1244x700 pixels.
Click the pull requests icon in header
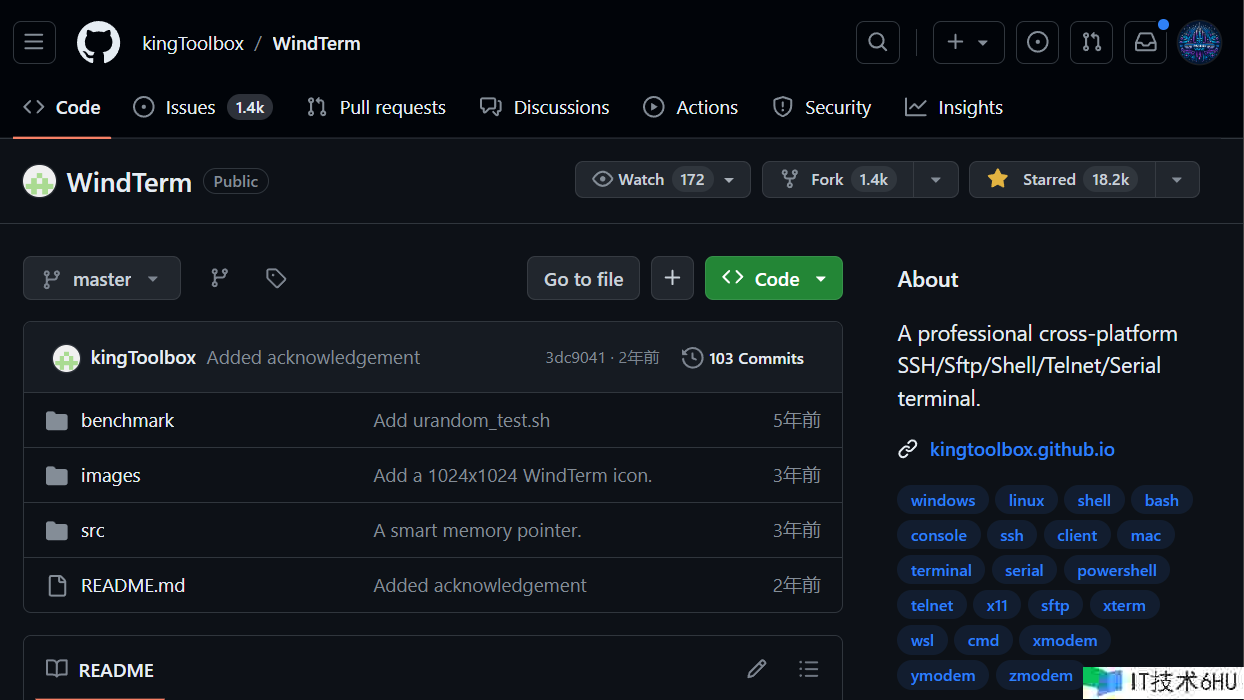(1091, 42)
